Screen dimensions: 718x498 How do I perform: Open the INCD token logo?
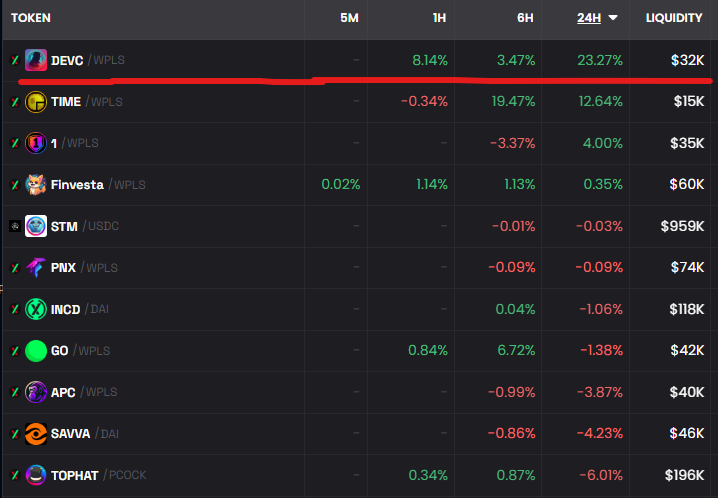click(36, 309)
